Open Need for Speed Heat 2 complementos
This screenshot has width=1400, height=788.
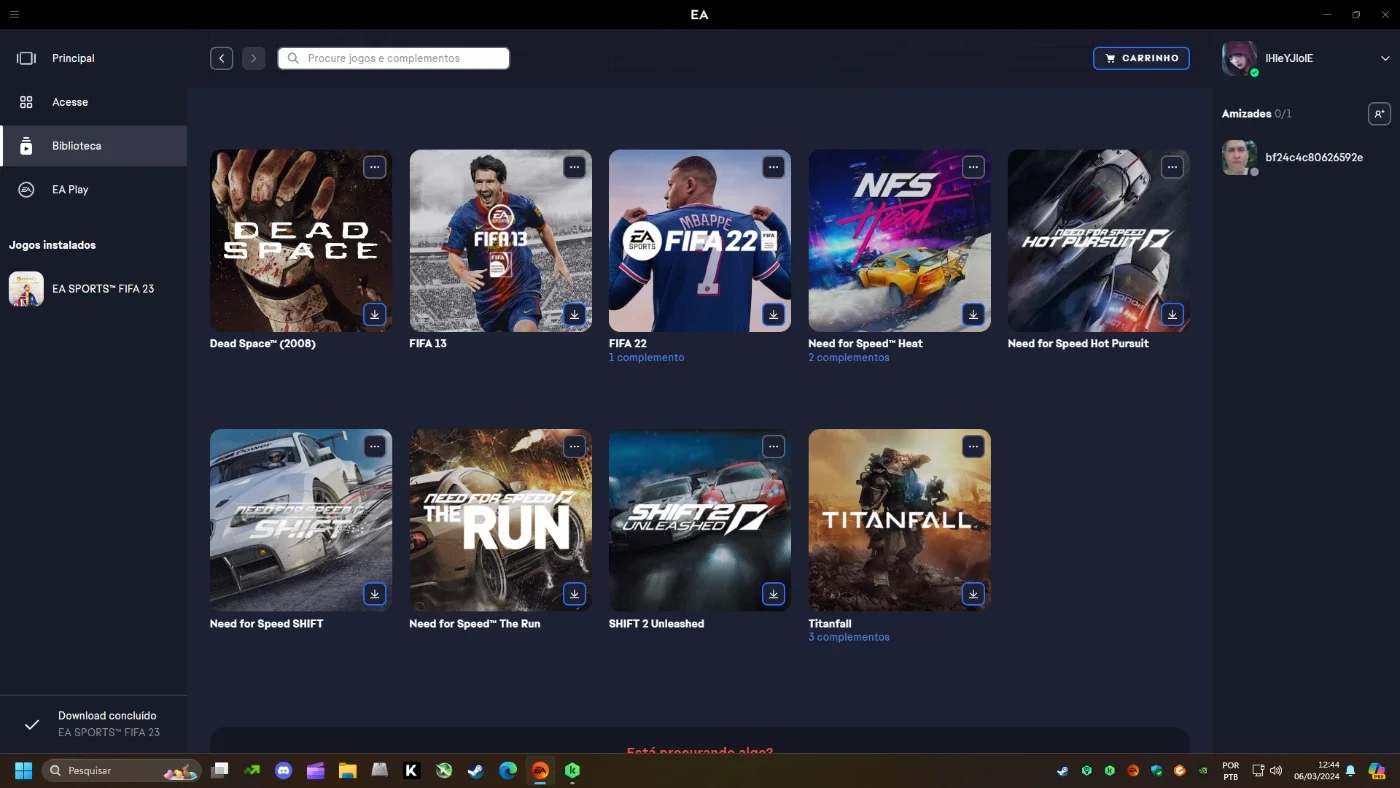click(x=848, y=358)
